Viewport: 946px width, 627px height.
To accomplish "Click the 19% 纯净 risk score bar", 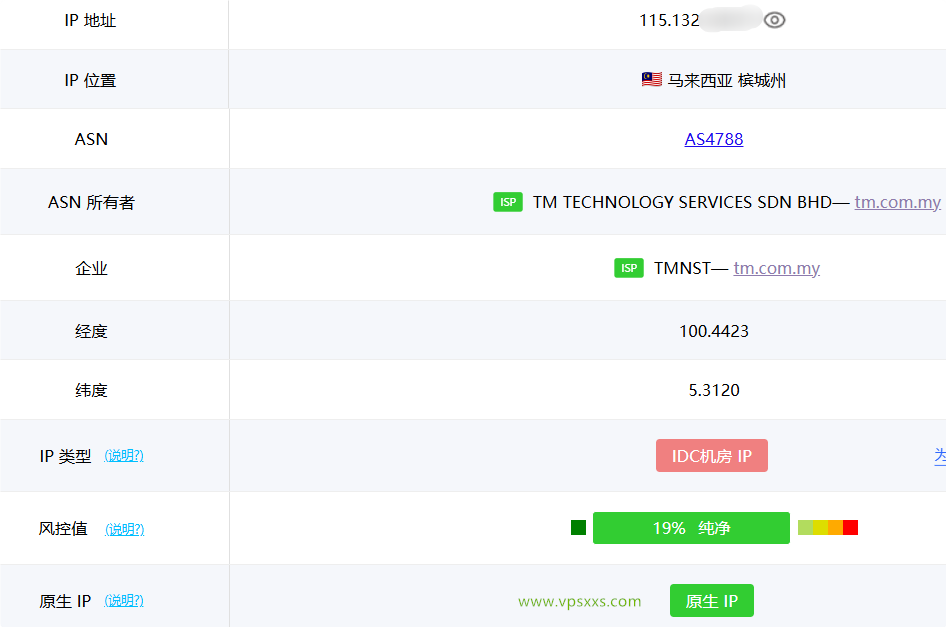I will tap(691, 528).
